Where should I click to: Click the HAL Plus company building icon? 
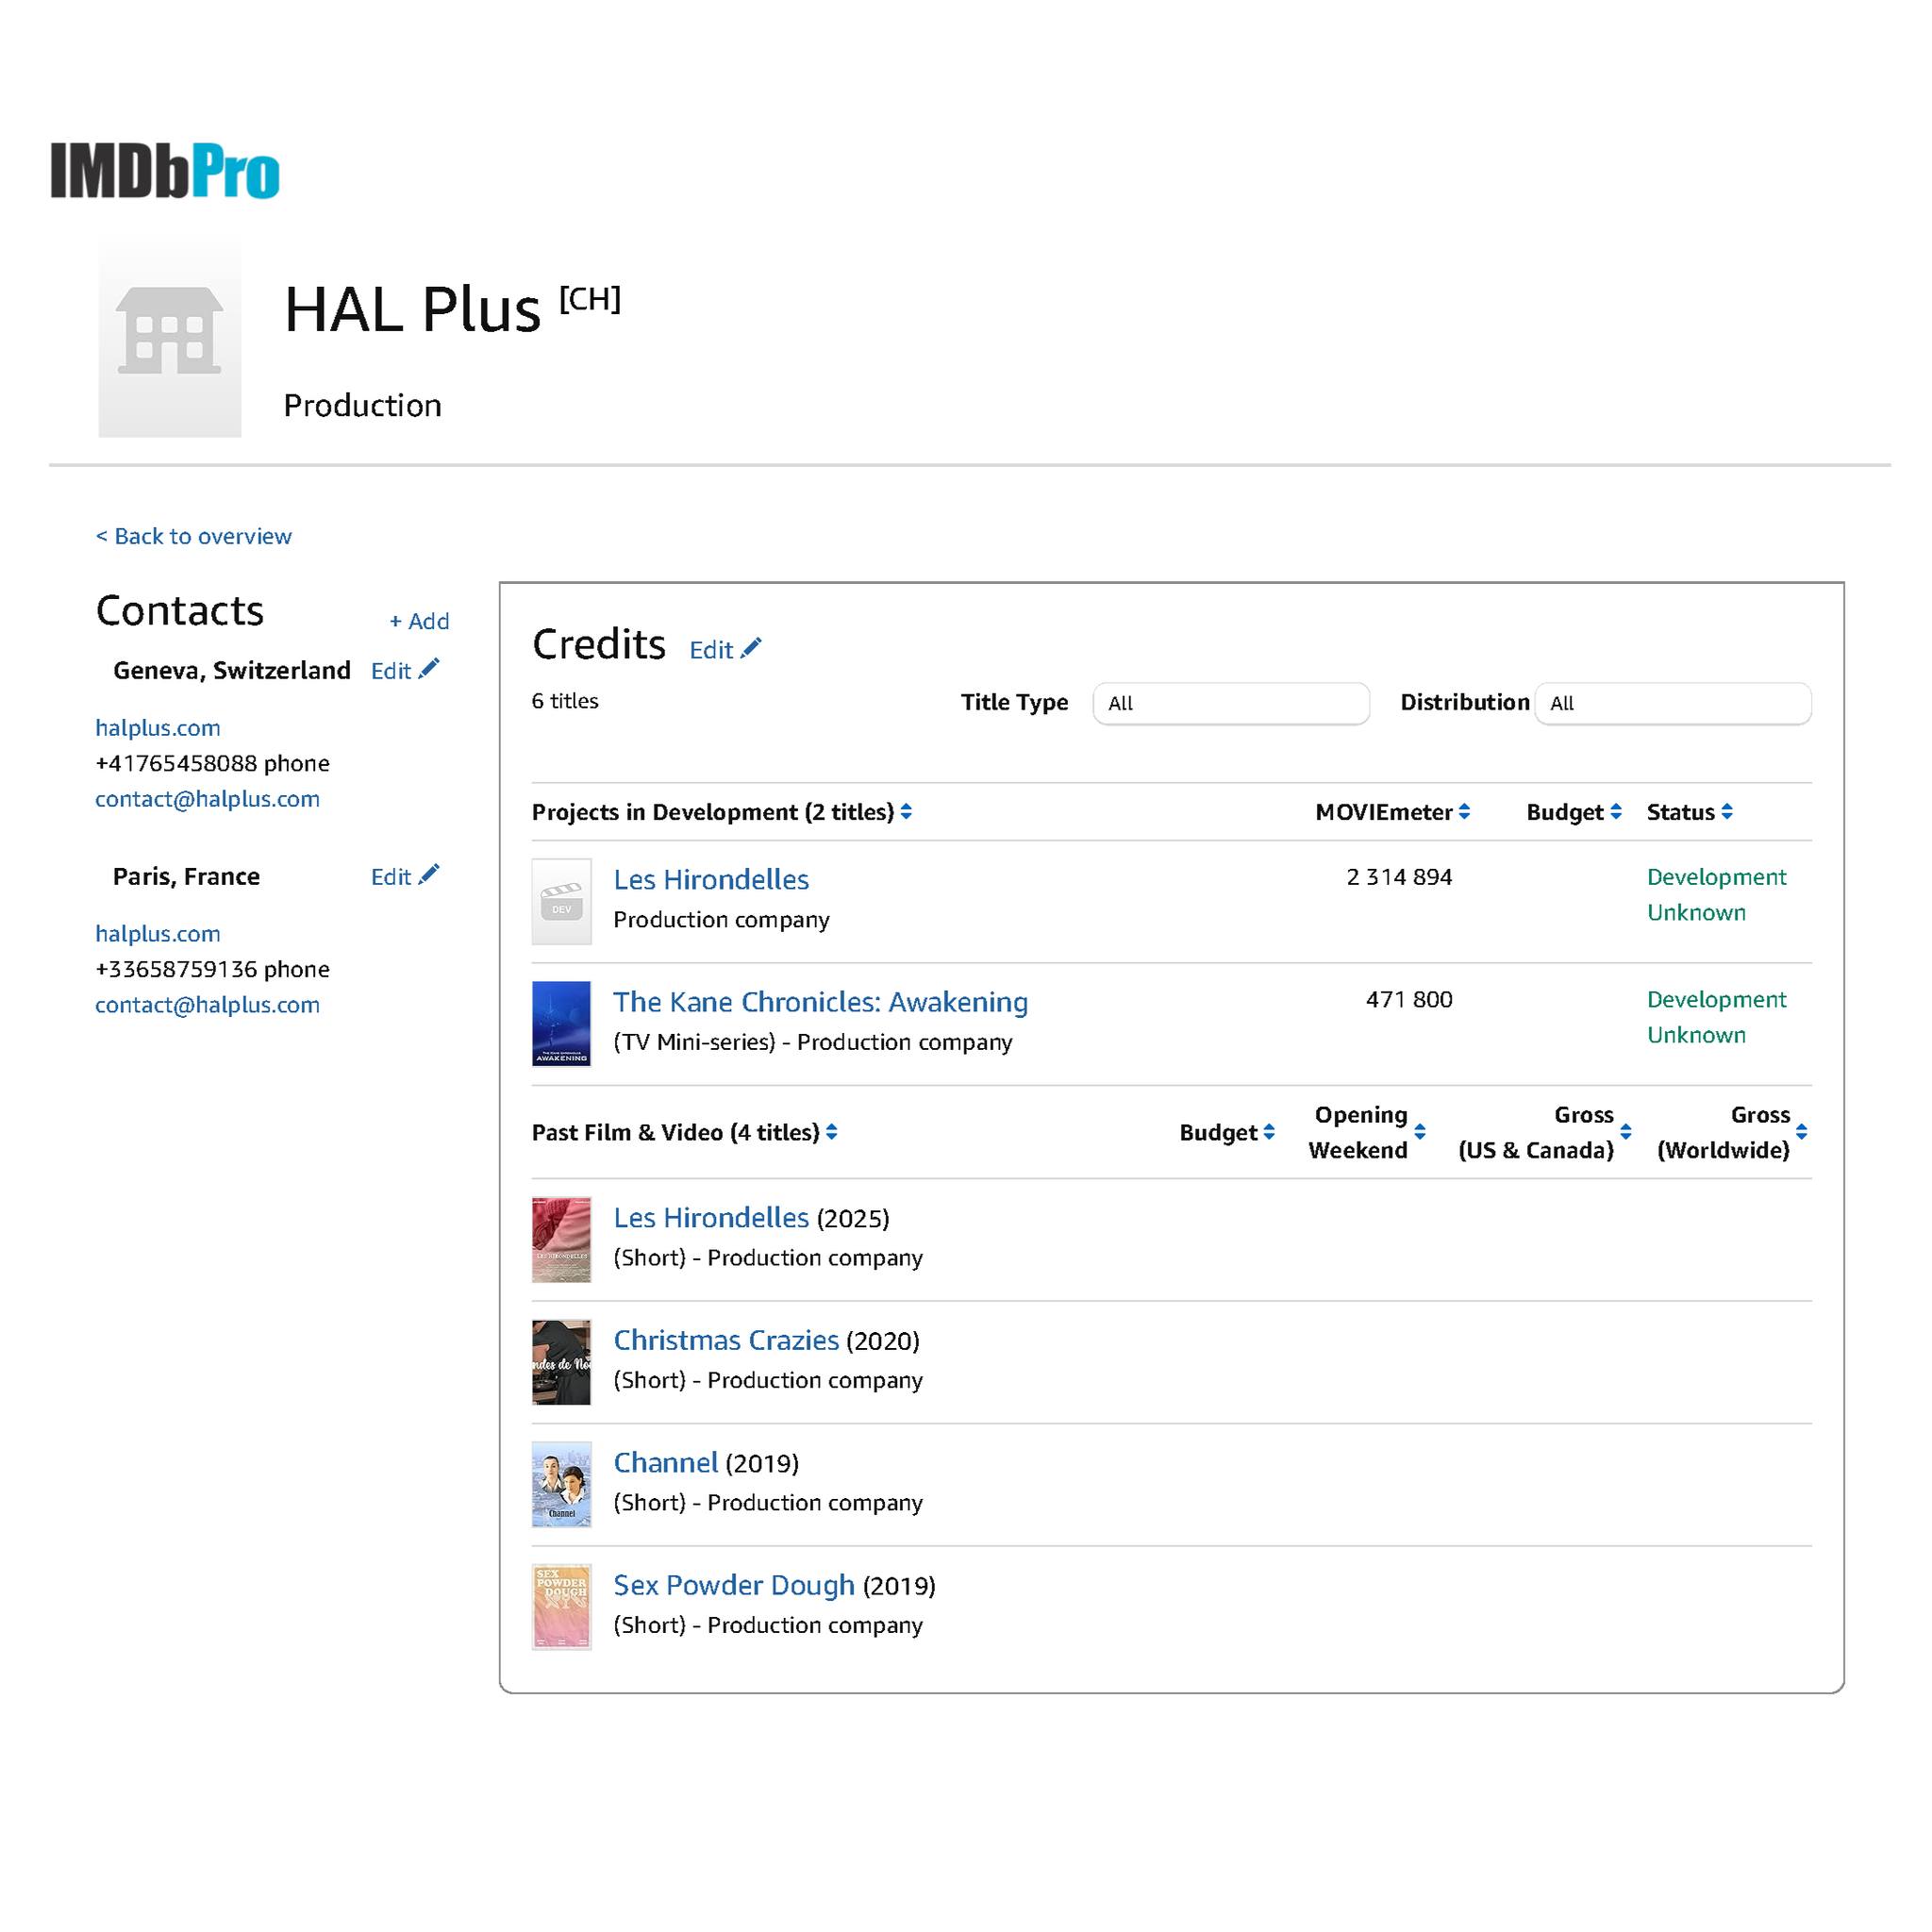coord(170,338)
